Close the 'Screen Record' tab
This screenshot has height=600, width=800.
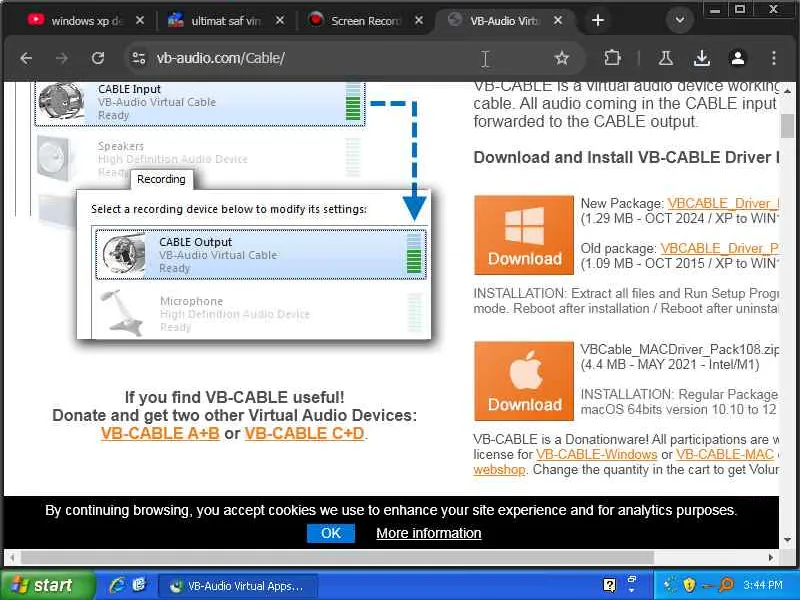pyautogui.click(x=419, y=20)
